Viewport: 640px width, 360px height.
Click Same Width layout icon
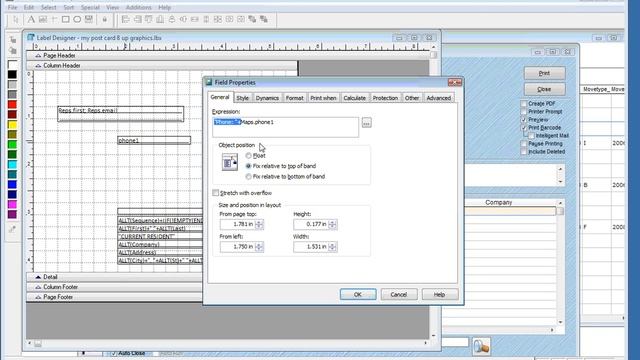[195, 19]
